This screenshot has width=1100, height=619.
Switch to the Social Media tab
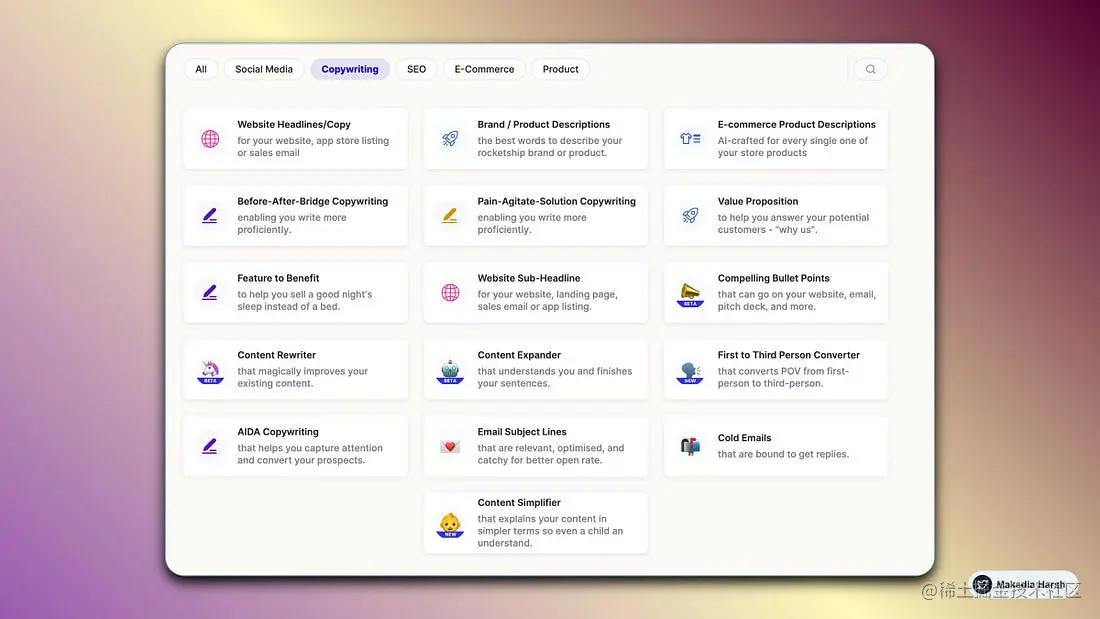[264, 69]
